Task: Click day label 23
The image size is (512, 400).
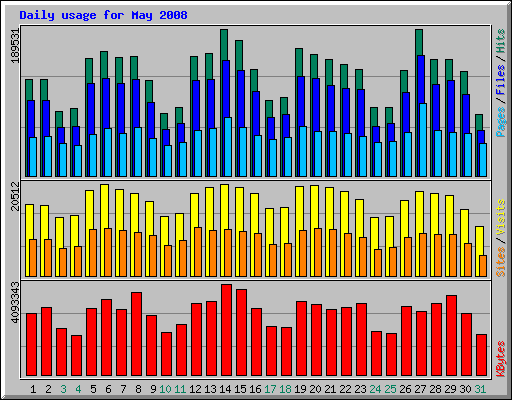Action: [360, 389]
